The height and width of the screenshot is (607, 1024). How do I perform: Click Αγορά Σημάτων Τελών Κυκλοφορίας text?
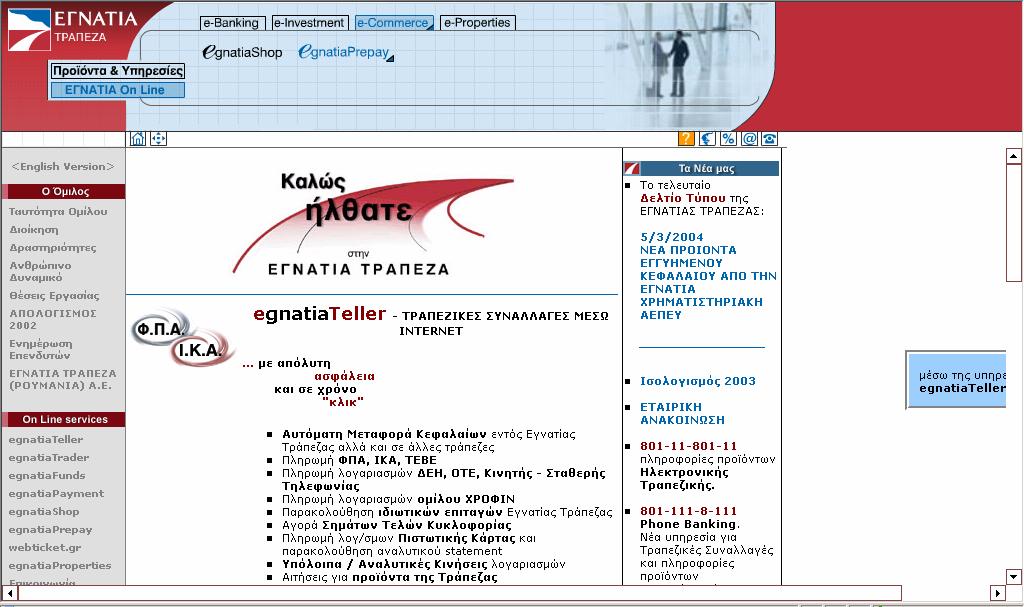tap(396, 525)
